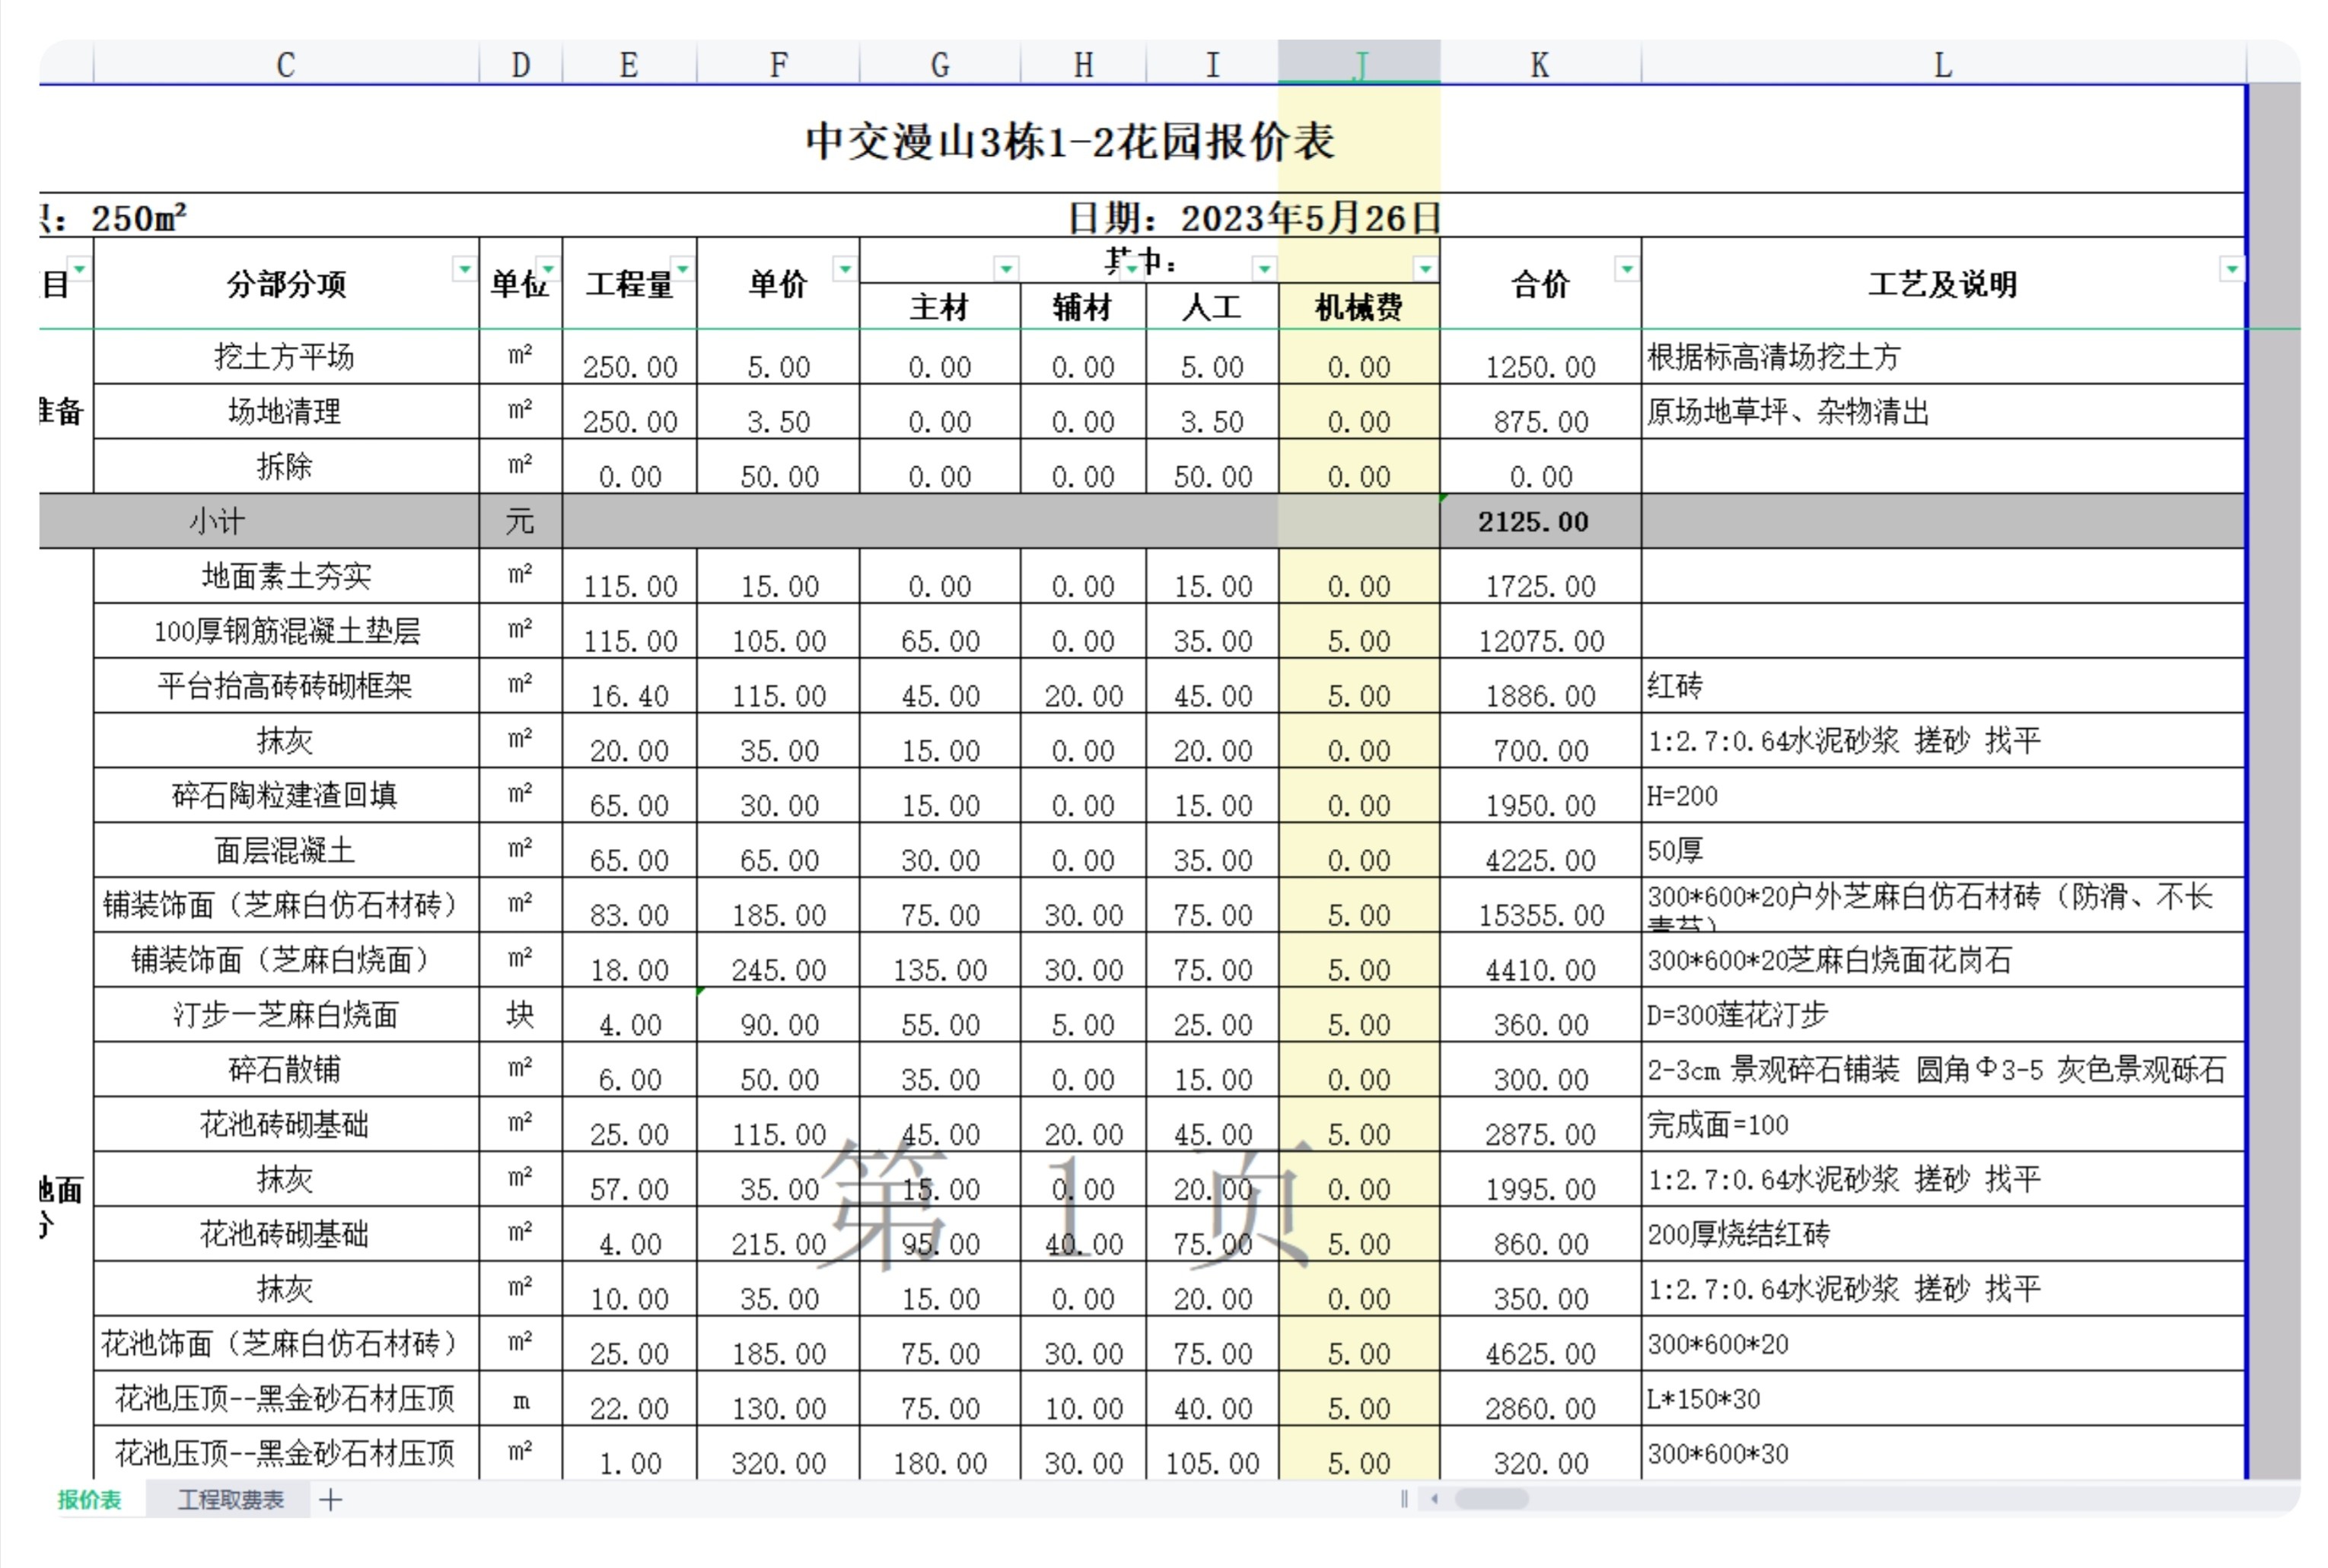Screen dimensions: 2328x1568
Task: Open the filter dropdown above 机械费 column
Action: click(1425, 268)
